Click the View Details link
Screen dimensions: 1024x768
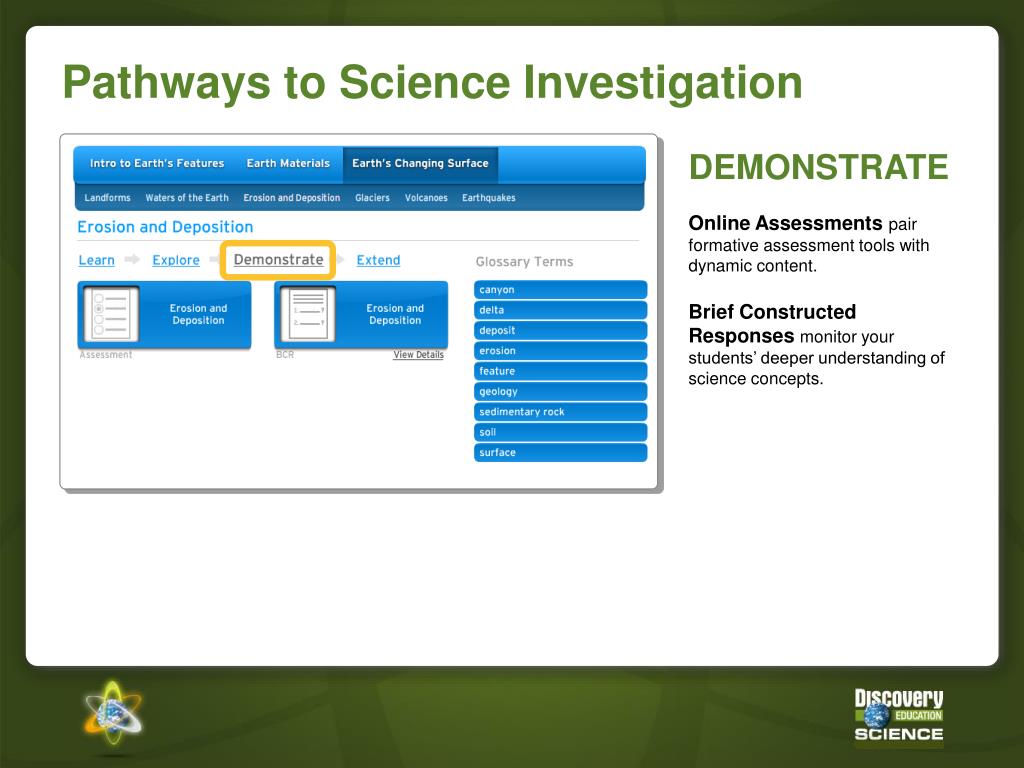[x=419, y=355]
